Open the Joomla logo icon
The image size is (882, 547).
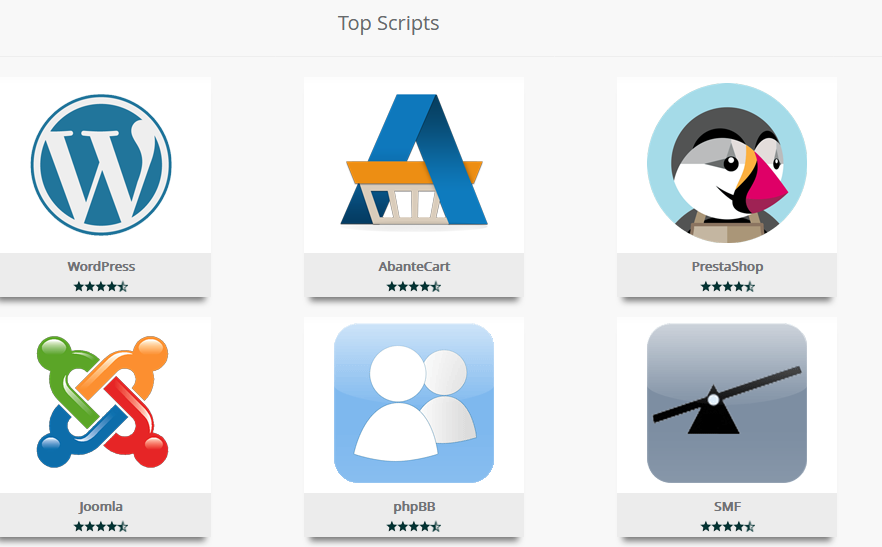coord(102,402)
